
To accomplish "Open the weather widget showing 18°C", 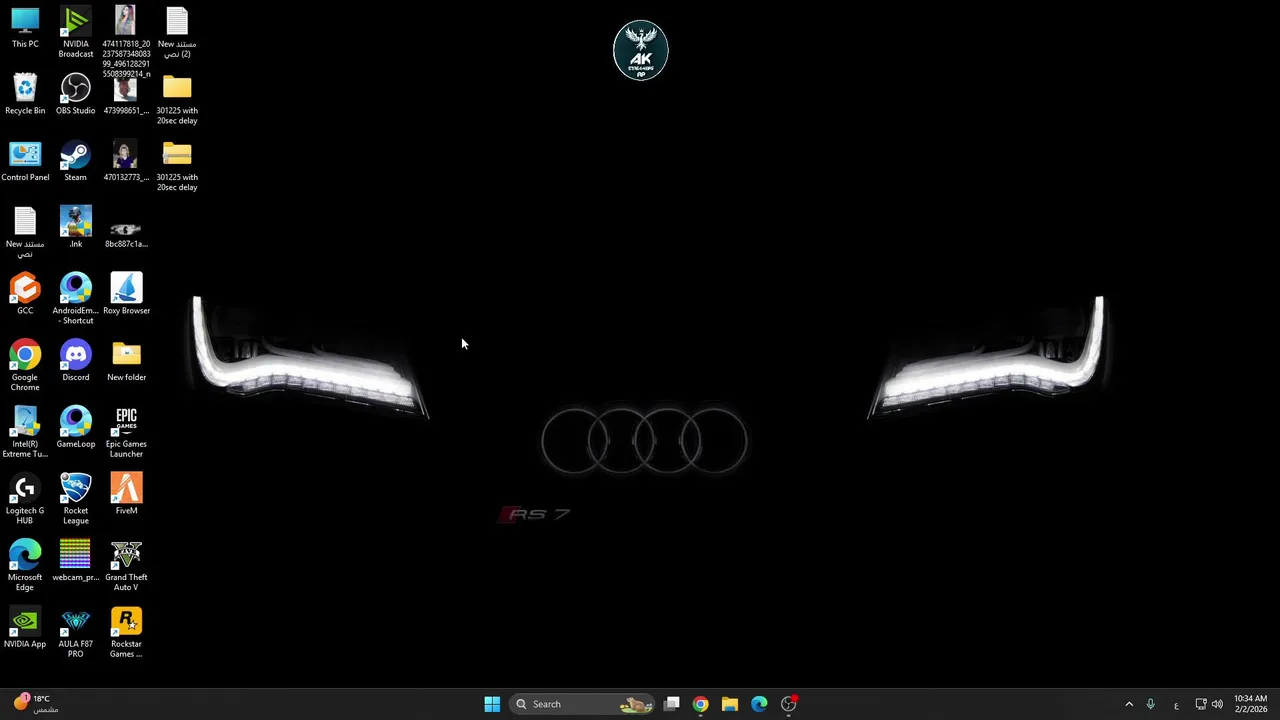I will tap(36, 704).
